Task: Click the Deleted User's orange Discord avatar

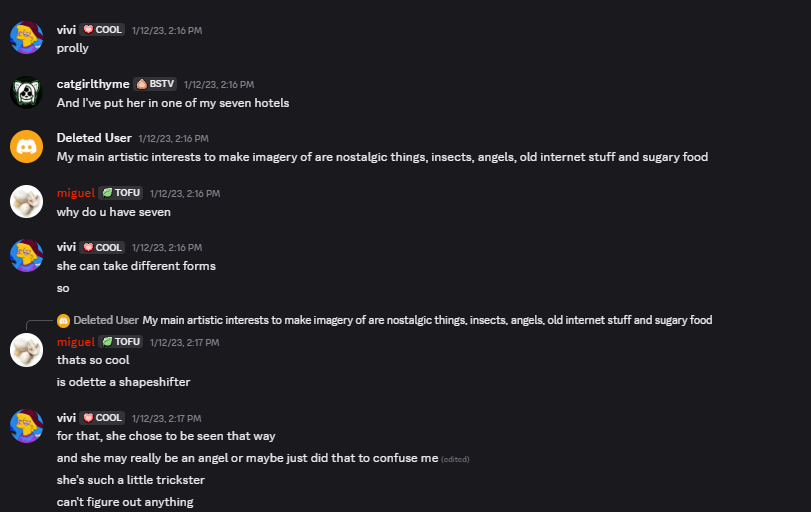Action: tap(26, 146)
